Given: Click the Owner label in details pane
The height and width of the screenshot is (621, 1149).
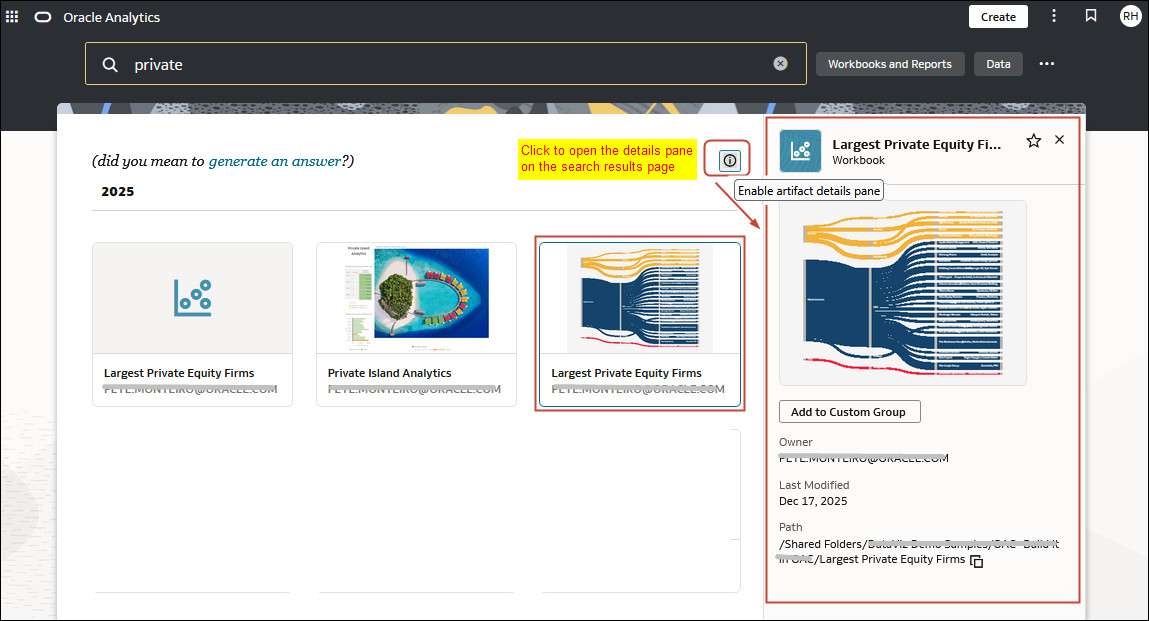Looking at the screenshot, I should coord(795,442).
